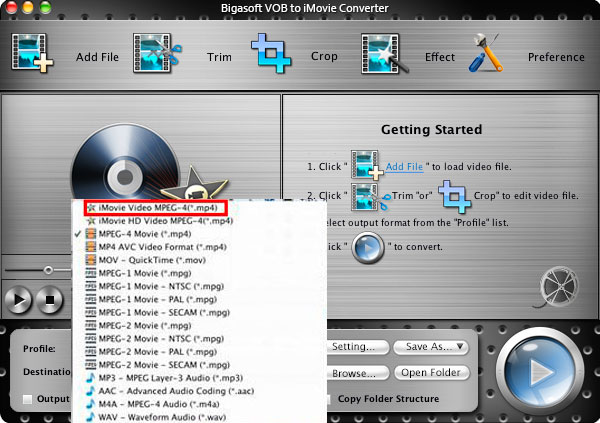This screenshot has height=423, width=600.
Task: Click the Add File filmstrip icon
Action: click(x=32, y=53)
